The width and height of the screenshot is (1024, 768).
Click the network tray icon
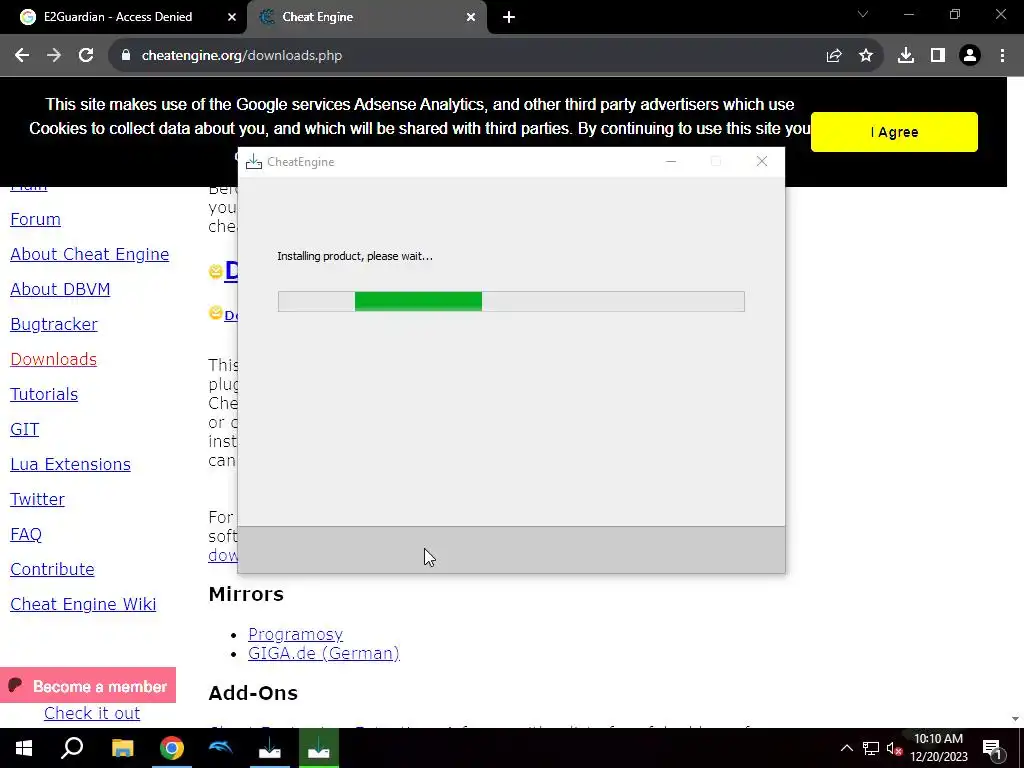[x=871, y=748]
